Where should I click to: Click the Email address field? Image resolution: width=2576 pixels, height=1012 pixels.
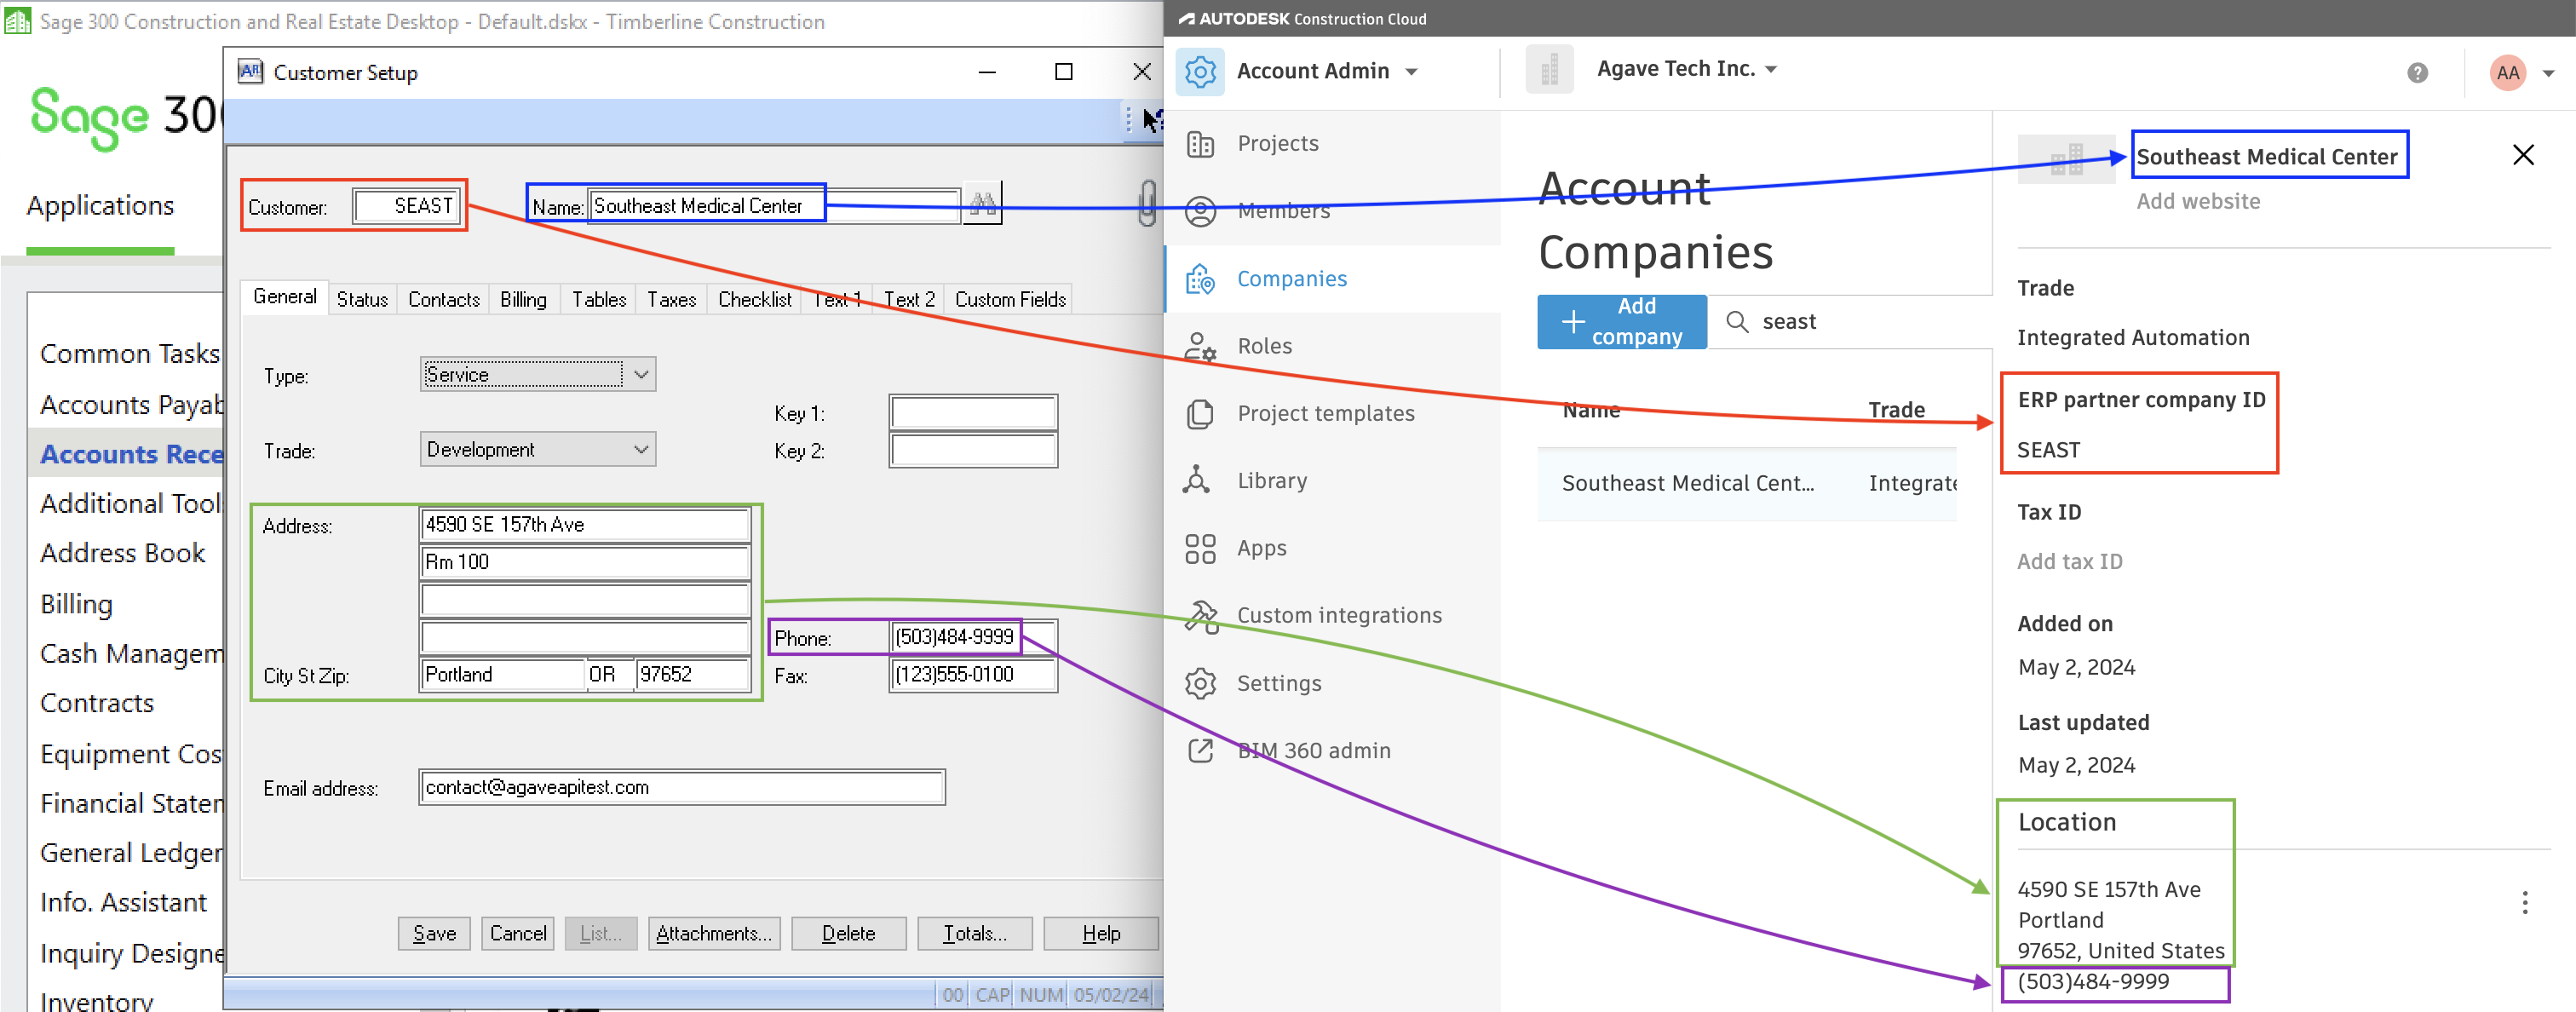682,788
